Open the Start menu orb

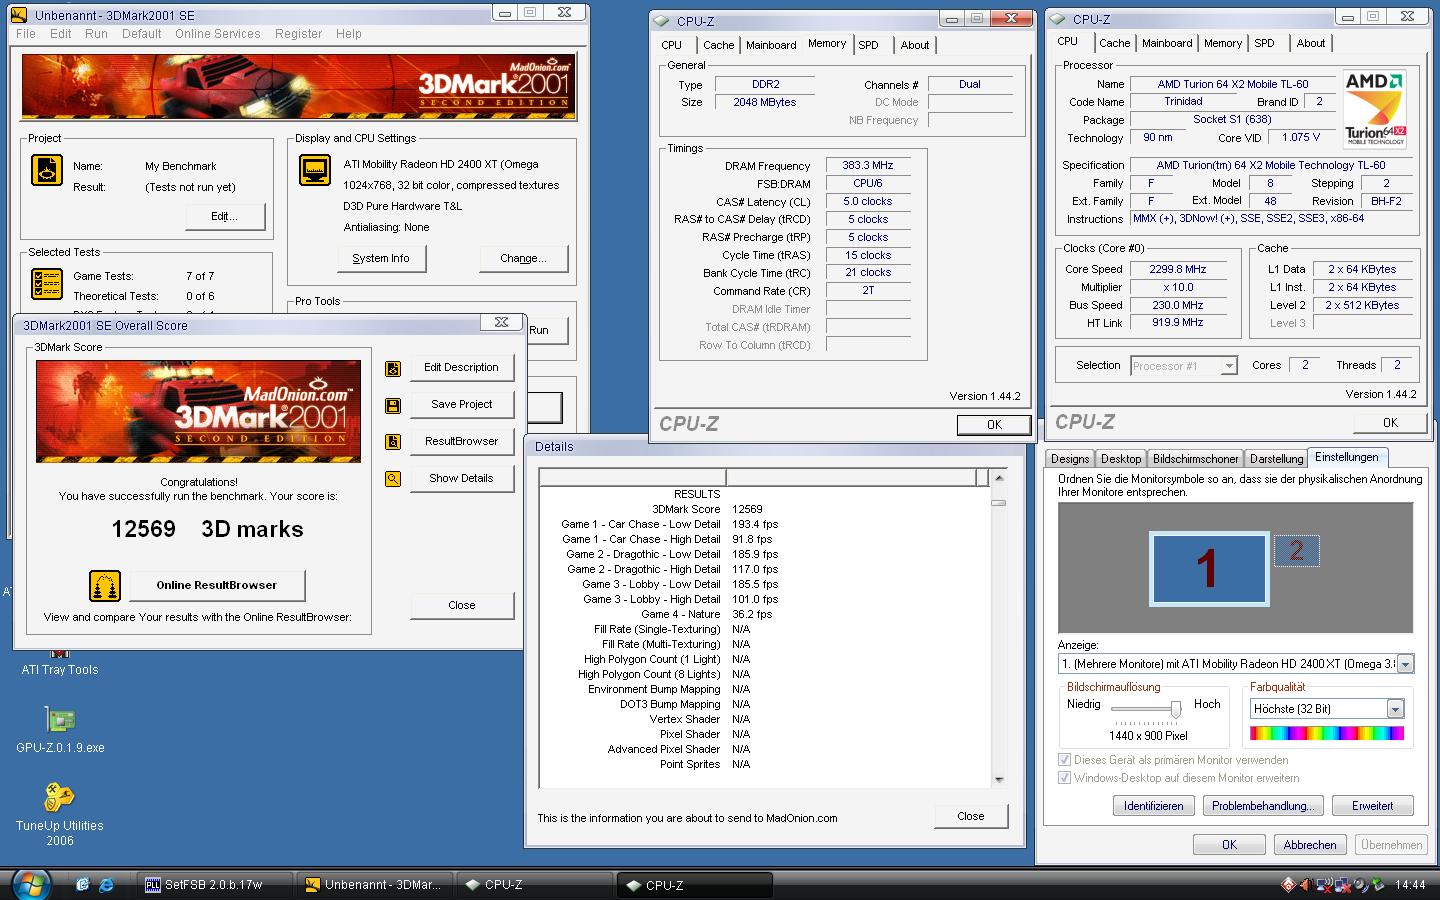(x=31, y=883)
